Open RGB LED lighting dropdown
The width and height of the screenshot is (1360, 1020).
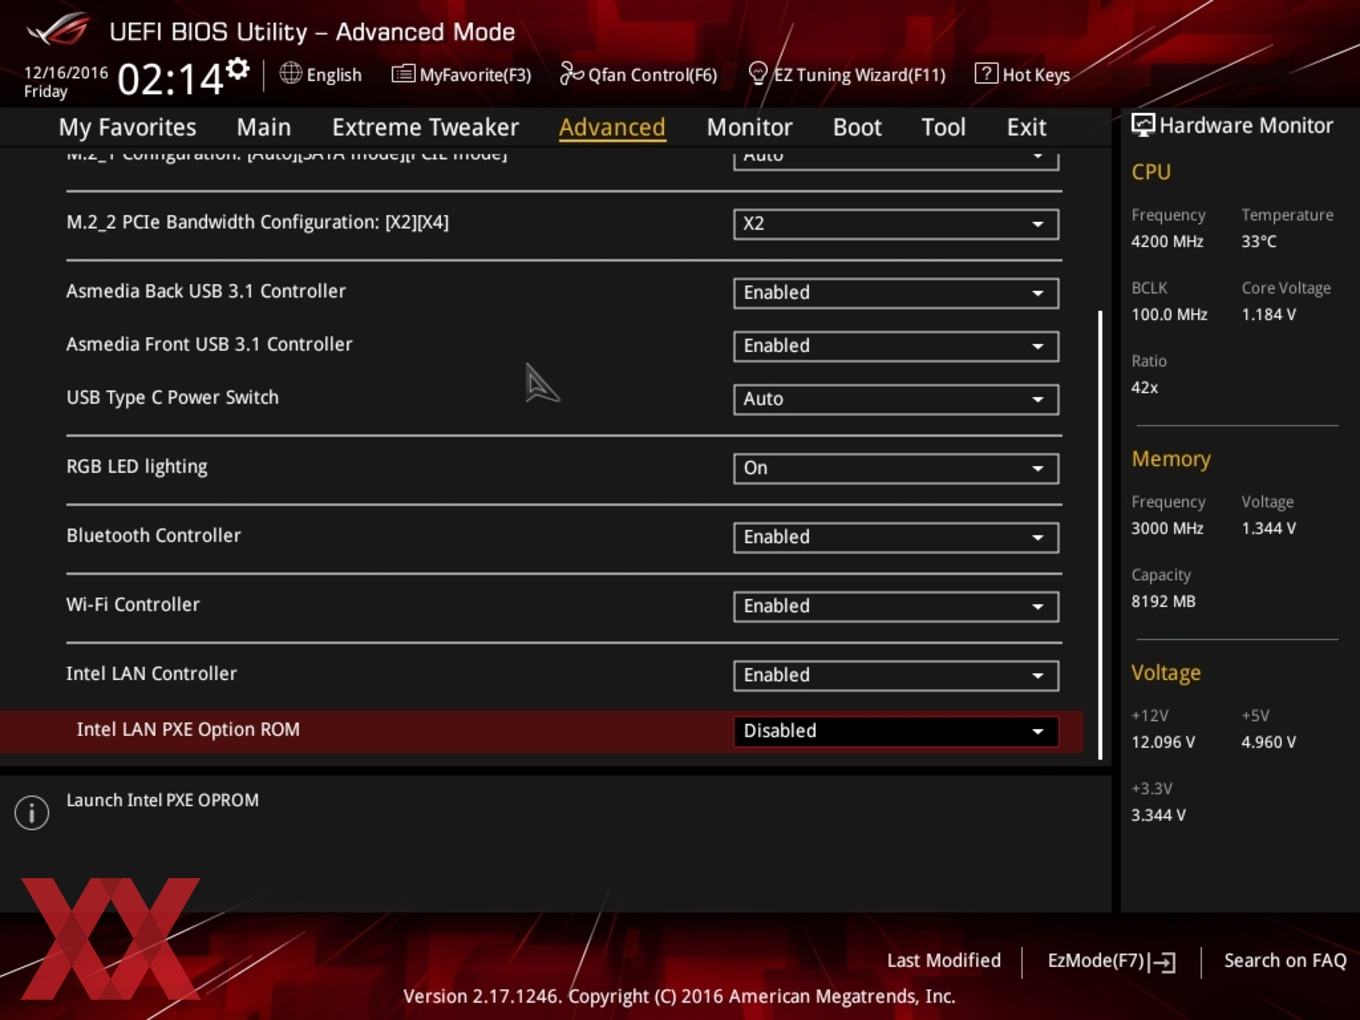pos(896,468)
